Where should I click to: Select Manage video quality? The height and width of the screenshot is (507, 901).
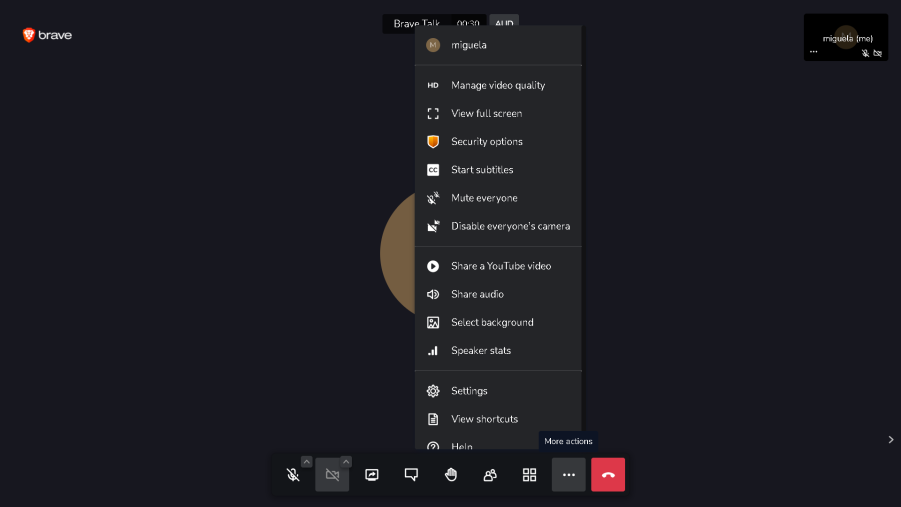pos(498,85)
